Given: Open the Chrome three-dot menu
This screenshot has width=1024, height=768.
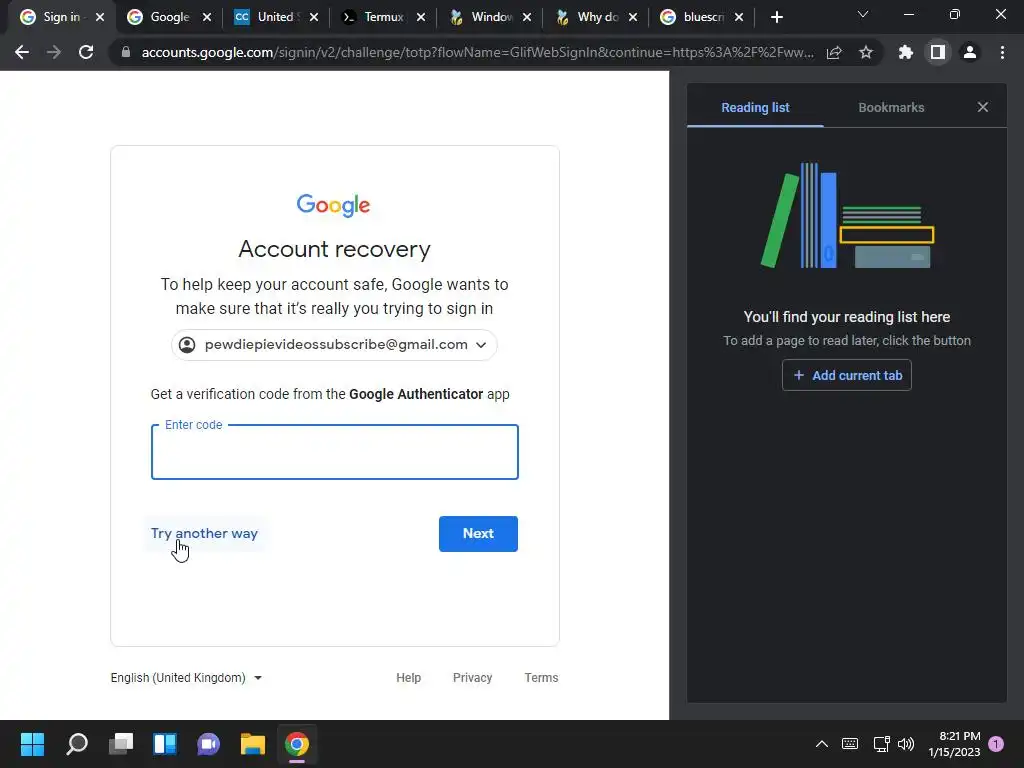Looking at the screenshot, I should click(1002, 52).
